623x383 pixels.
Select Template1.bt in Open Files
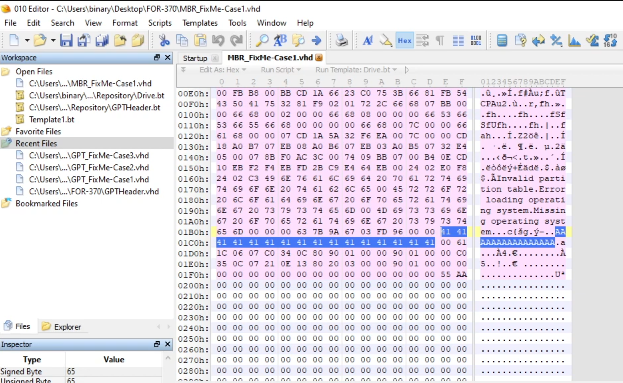tap(51, 120)
